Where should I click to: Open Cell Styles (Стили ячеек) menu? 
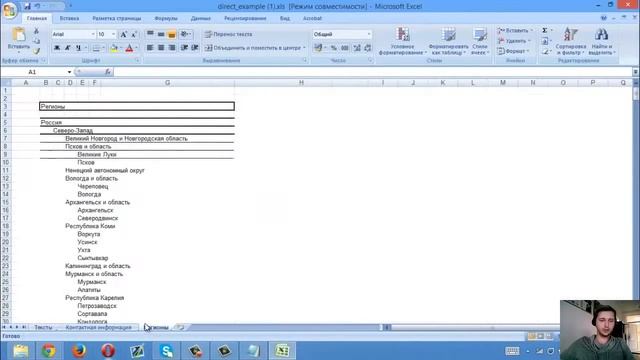(480, 41)
